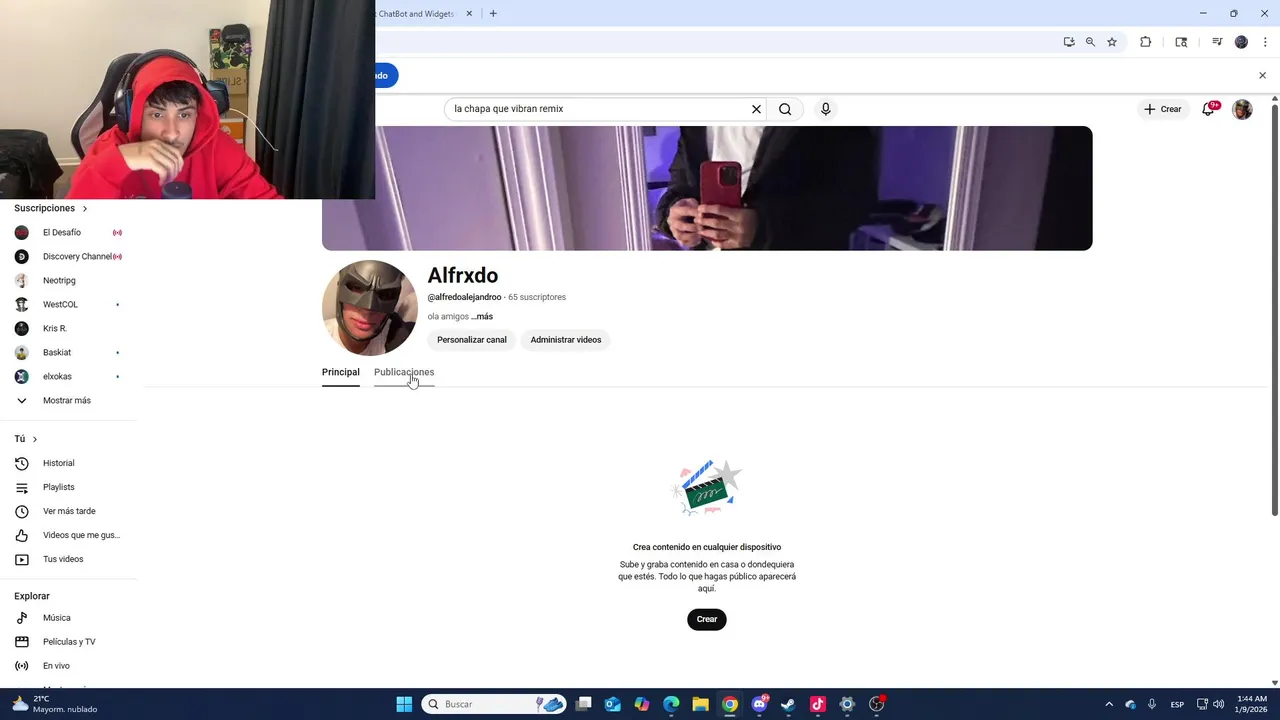The height and width of the screenshot is (720, 1280).
Task: Install app icon in address bar
Action: (1069, 42)
